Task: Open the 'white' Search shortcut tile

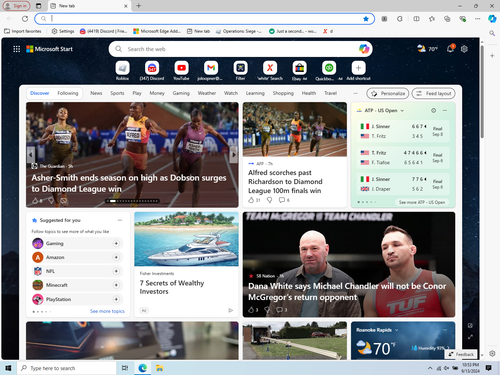Action: pos(270,68)
